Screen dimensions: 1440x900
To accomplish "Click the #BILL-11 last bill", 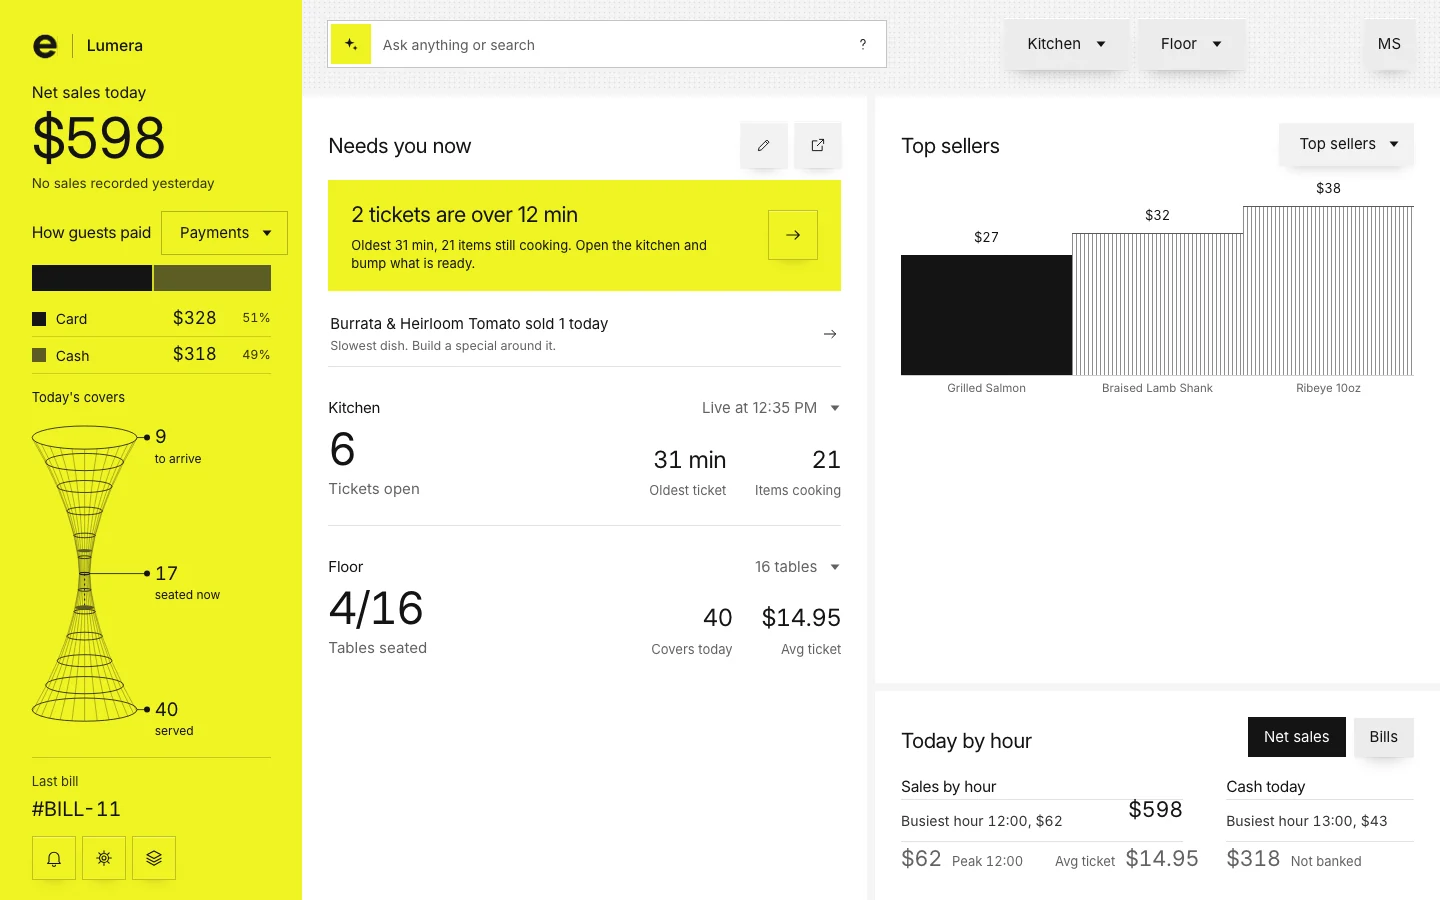I will coord(76,809).
